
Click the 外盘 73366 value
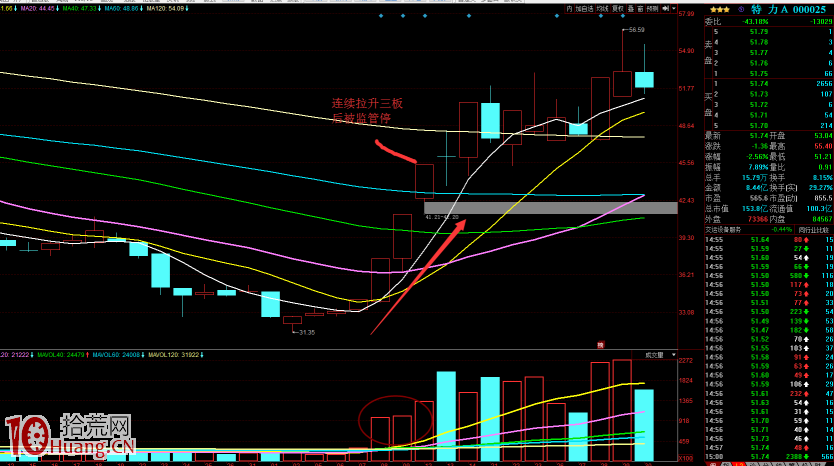(x=757, y=219)
